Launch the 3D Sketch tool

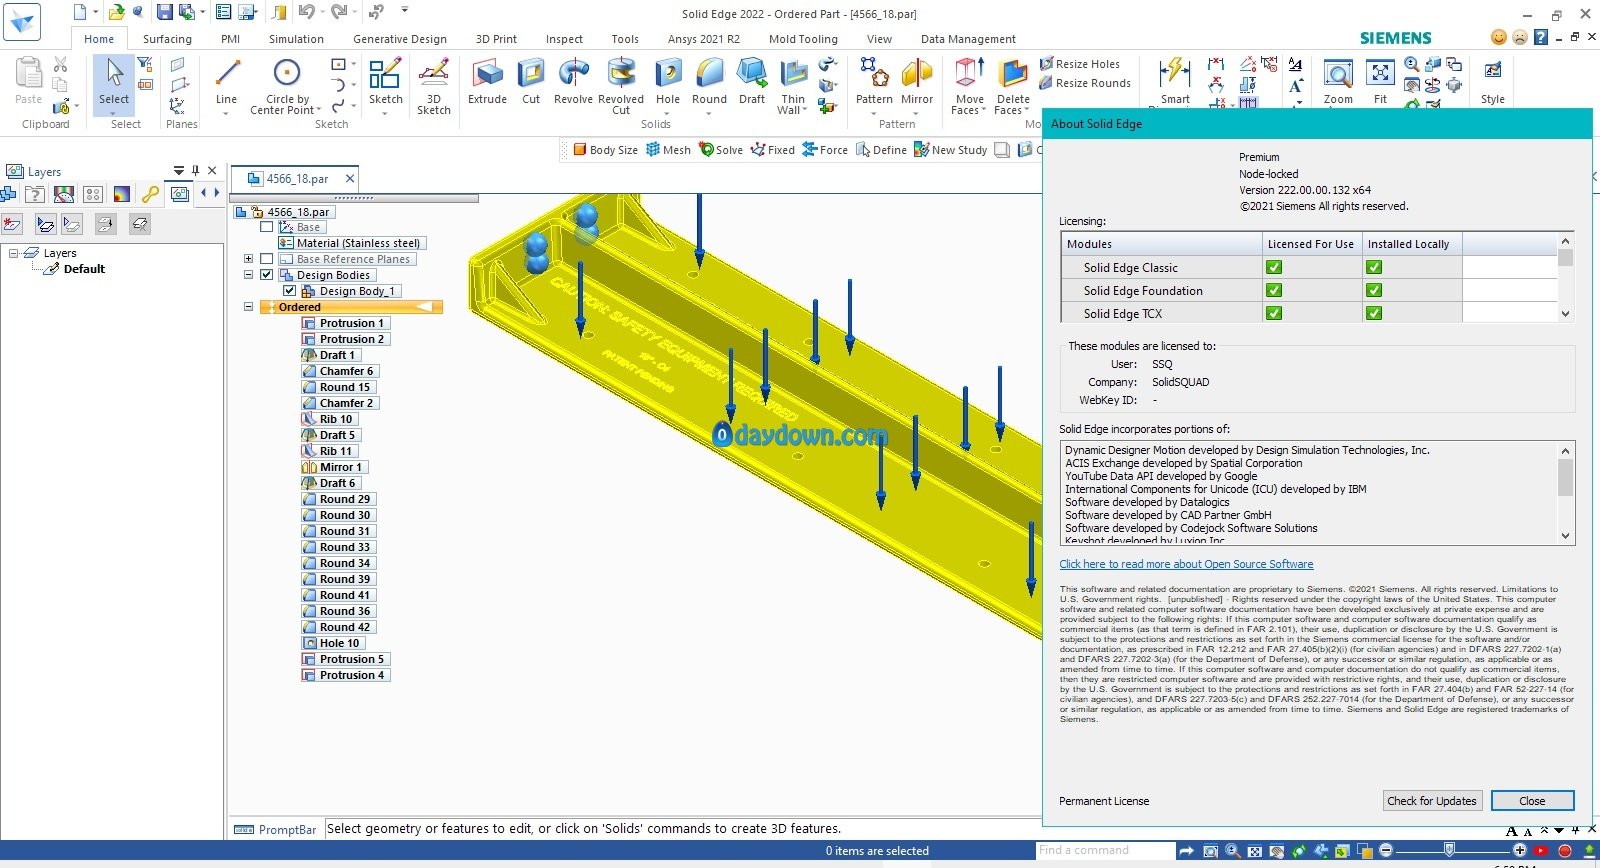[434, 86]
